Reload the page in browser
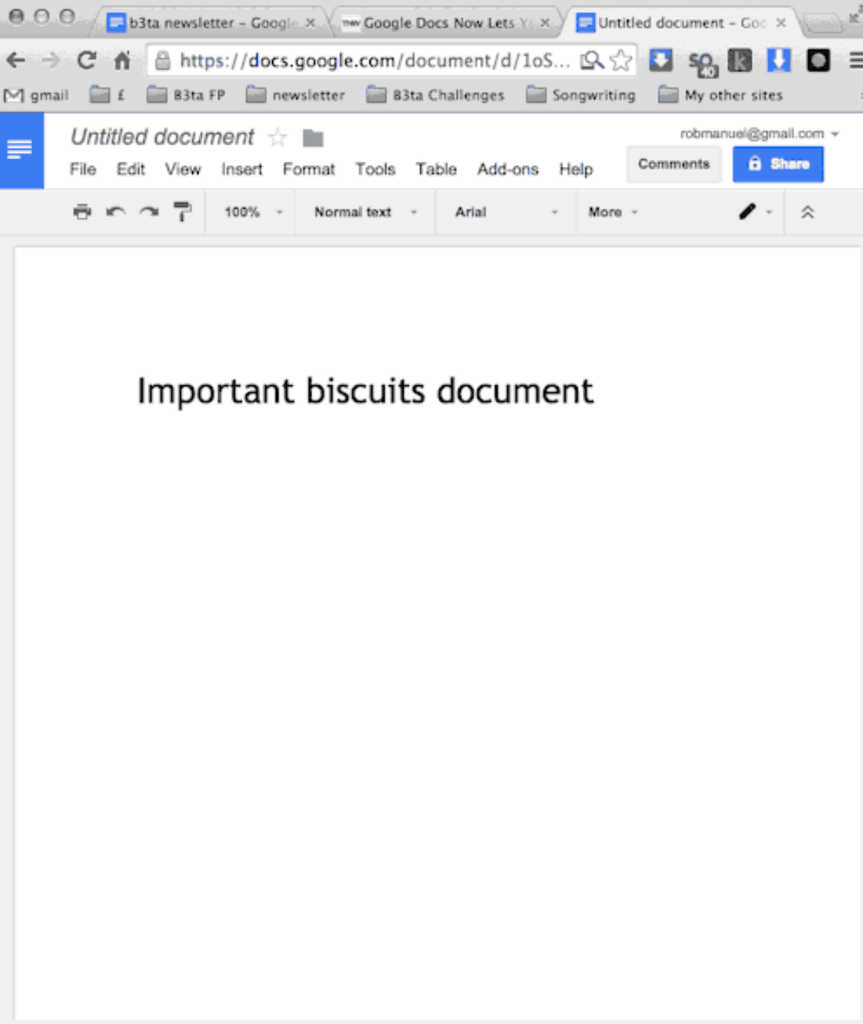The height and width of the screenshot is (1024, 863). click(87, 61)
